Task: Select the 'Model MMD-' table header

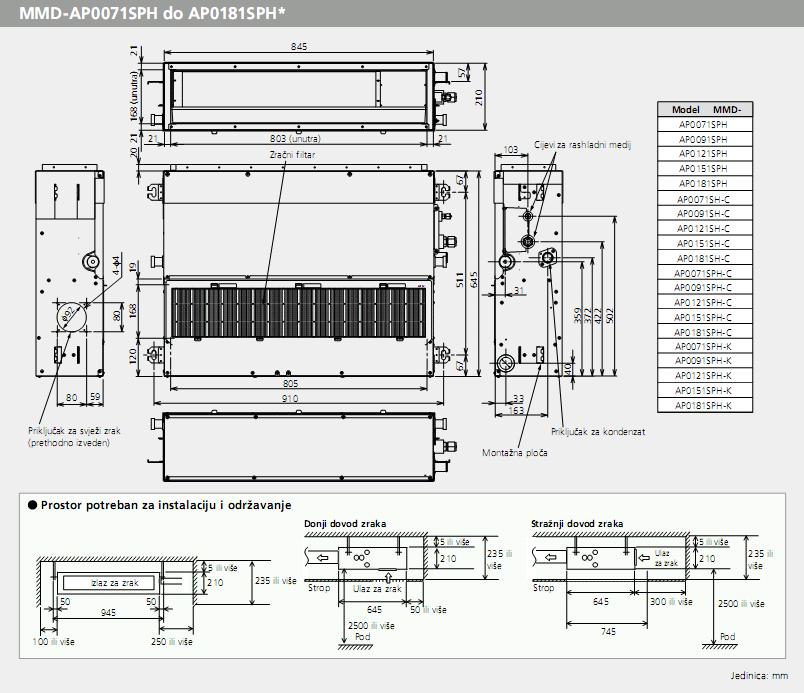Action: point(705,109)
